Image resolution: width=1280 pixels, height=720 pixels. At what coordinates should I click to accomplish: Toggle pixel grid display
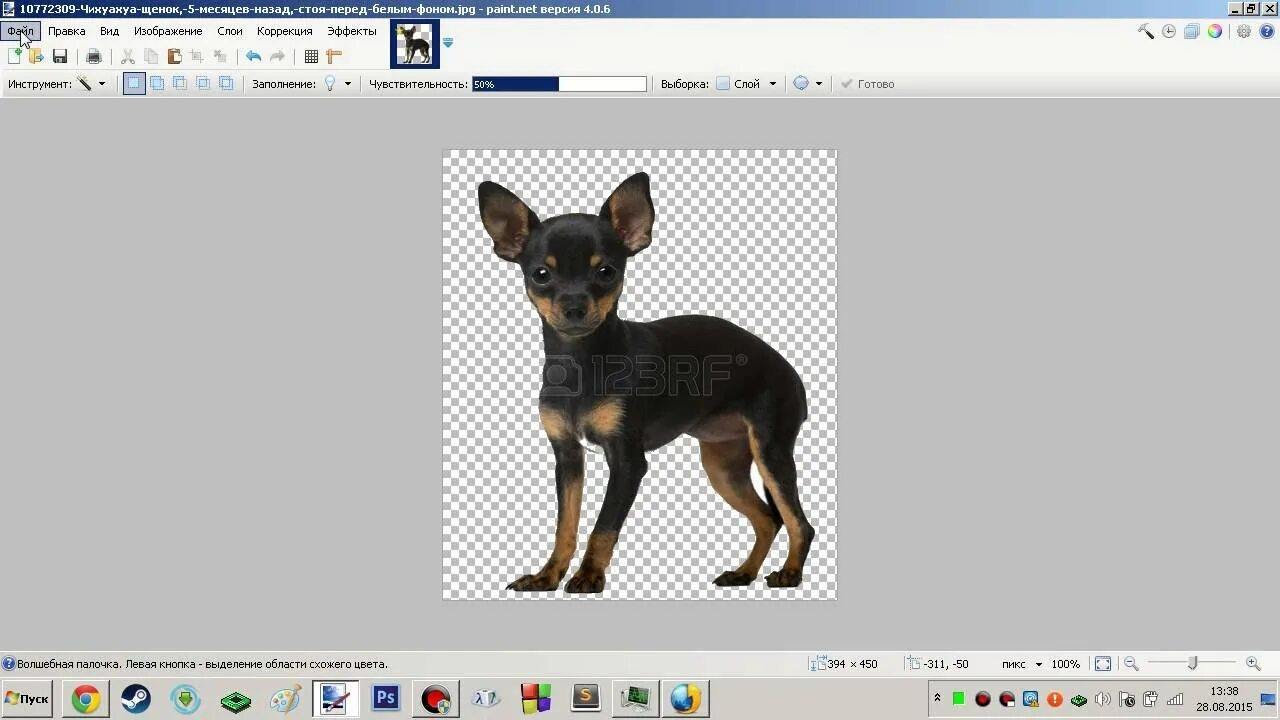311,57
